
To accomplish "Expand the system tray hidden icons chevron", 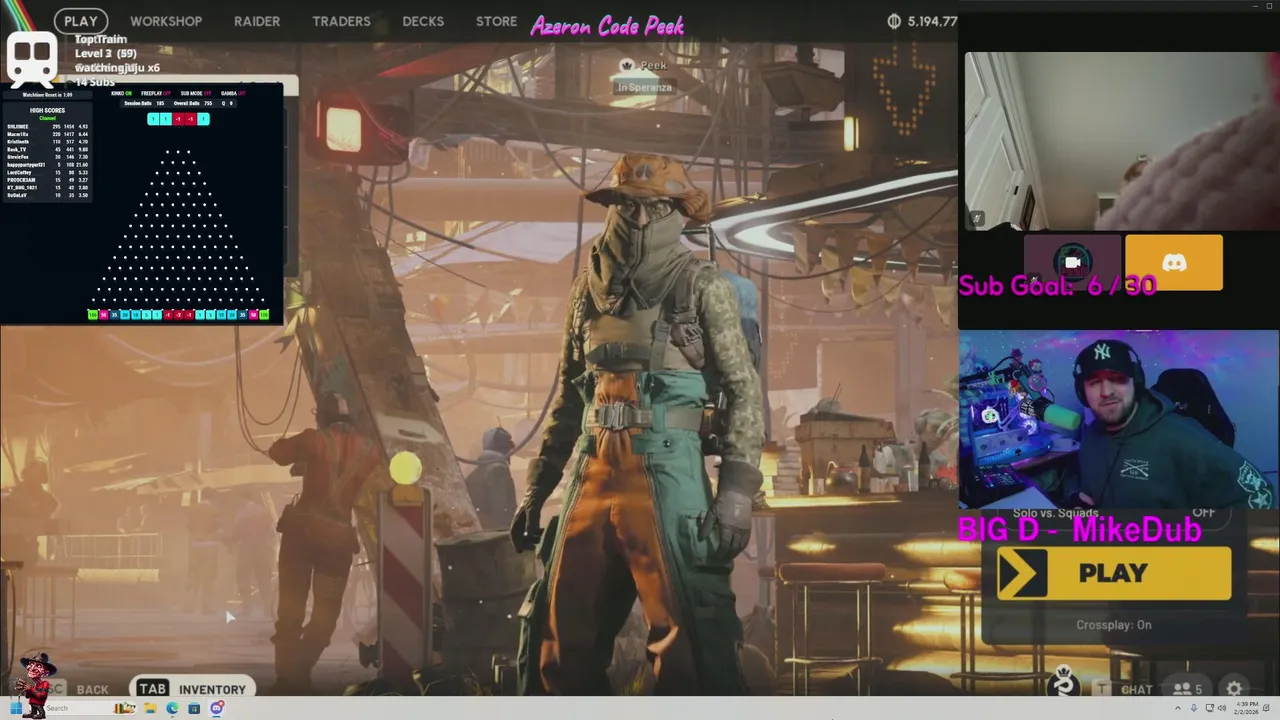I will (1178, 708).
